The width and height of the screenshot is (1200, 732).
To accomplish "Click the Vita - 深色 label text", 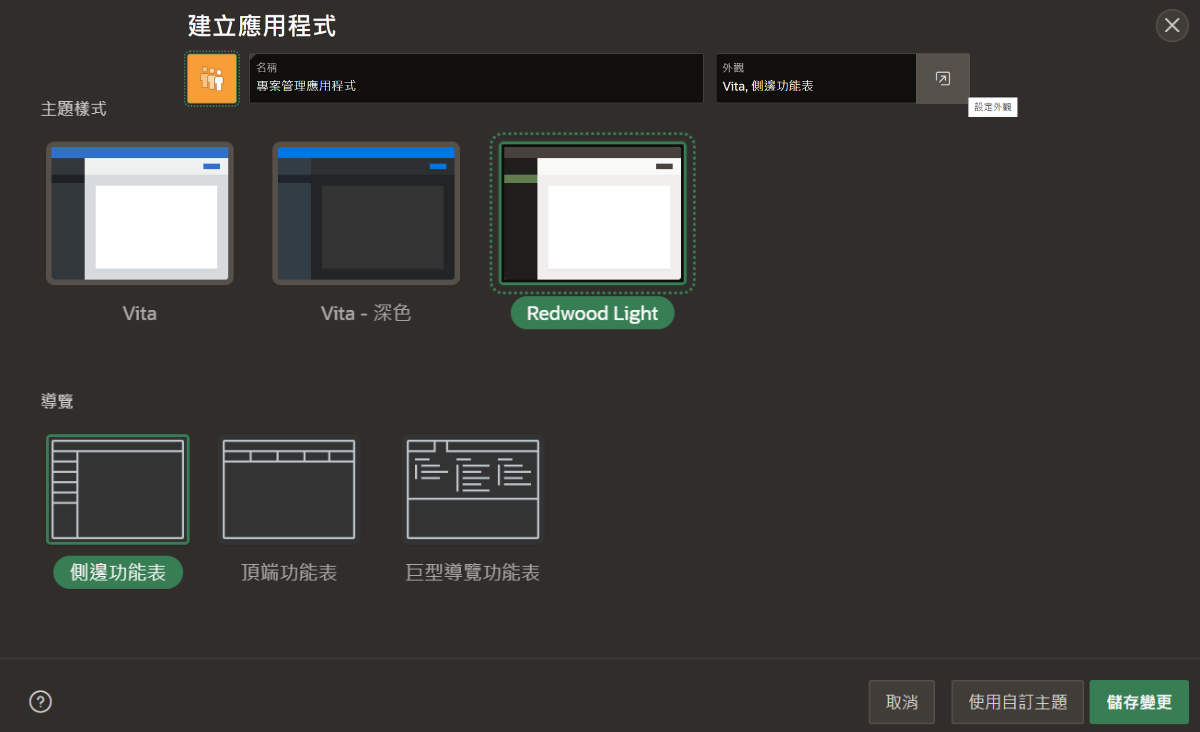I will 366,313.
